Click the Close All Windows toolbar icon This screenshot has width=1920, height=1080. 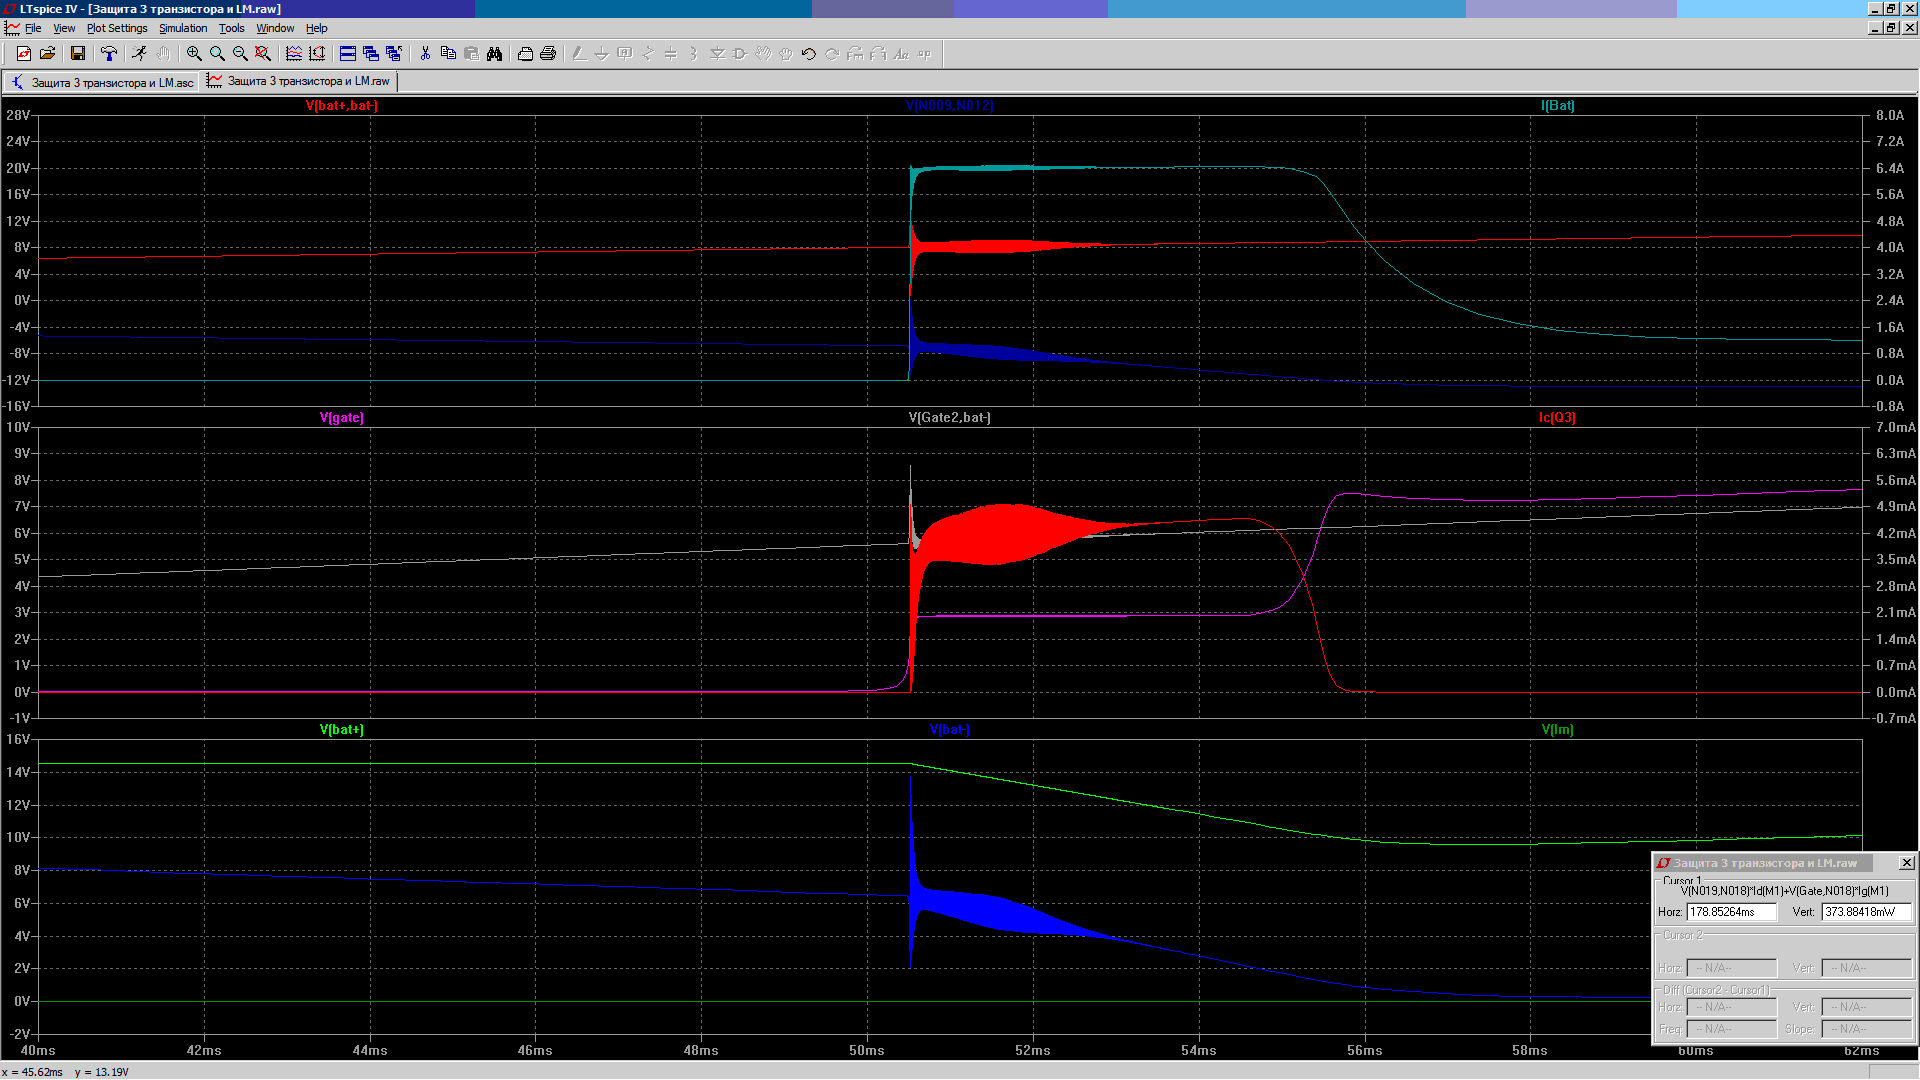click(394, 54)
